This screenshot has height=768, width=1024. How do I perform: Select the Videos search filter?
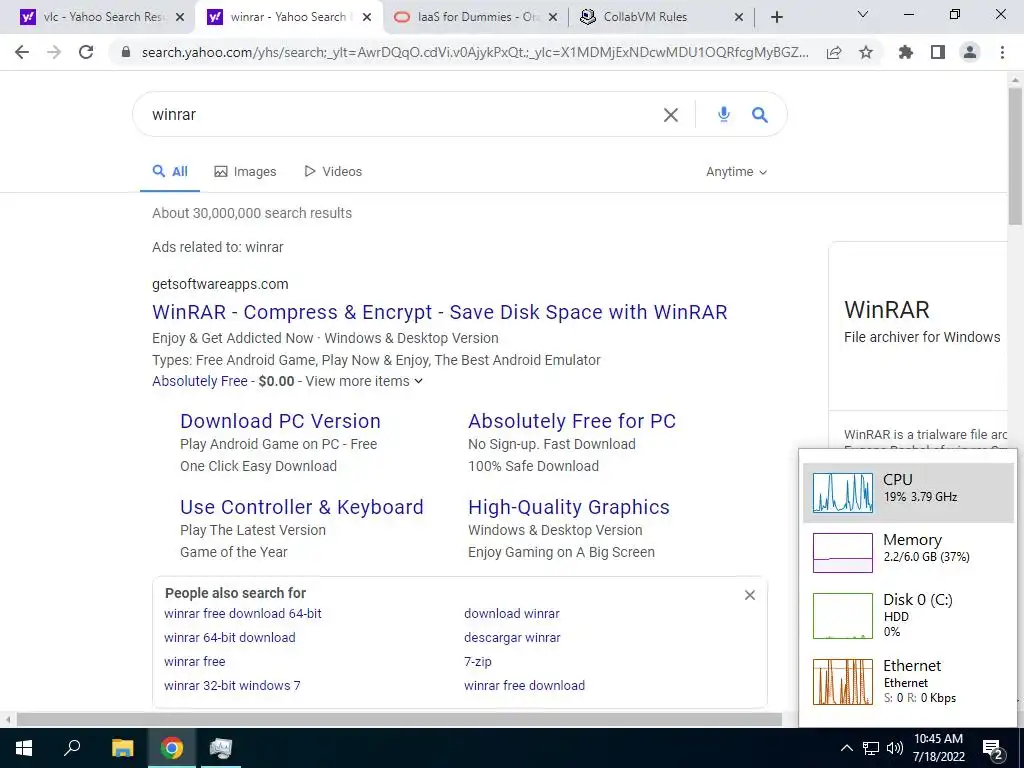(x=333, y=172)
